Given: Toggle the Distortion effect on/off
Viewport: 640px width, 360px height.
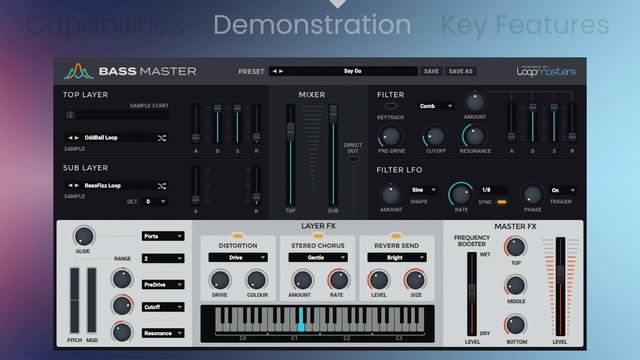Looking at the screenshot, I should 238,236.
